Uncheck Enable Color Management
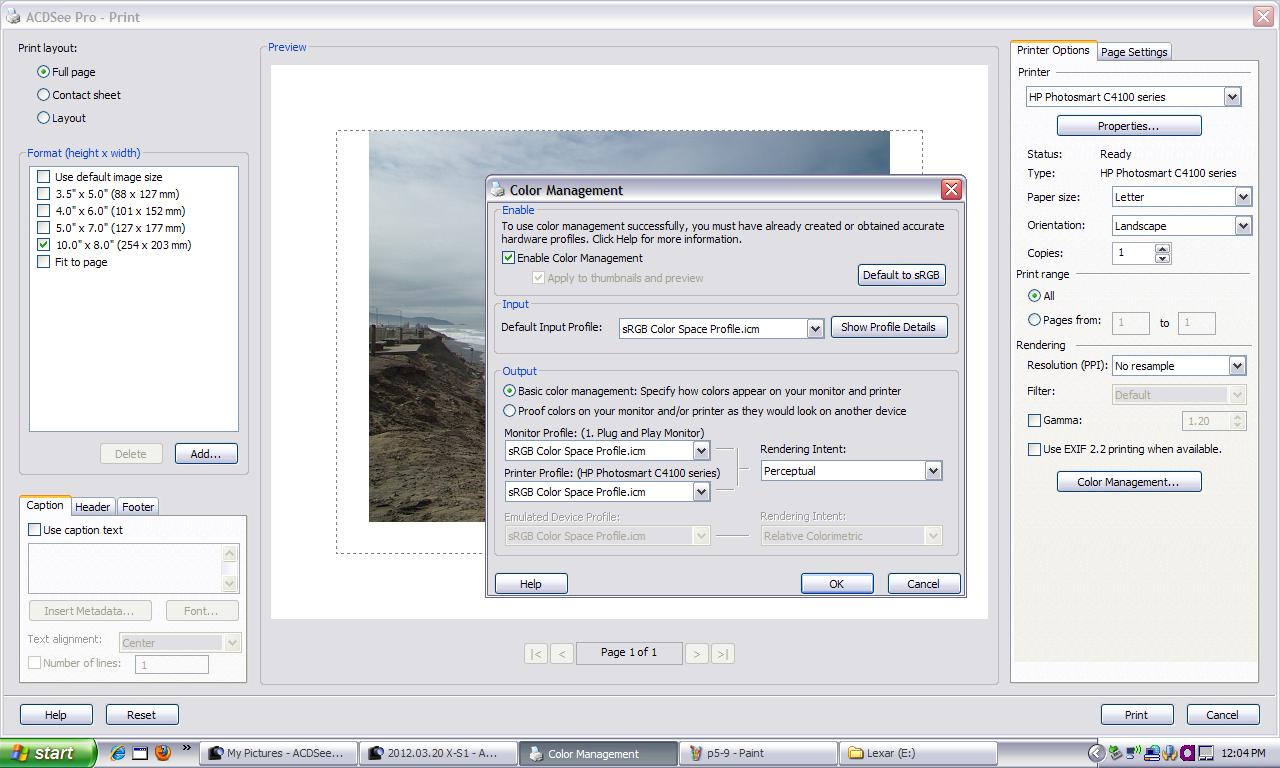Viewport: 1280px width, 768px height. 509,258
